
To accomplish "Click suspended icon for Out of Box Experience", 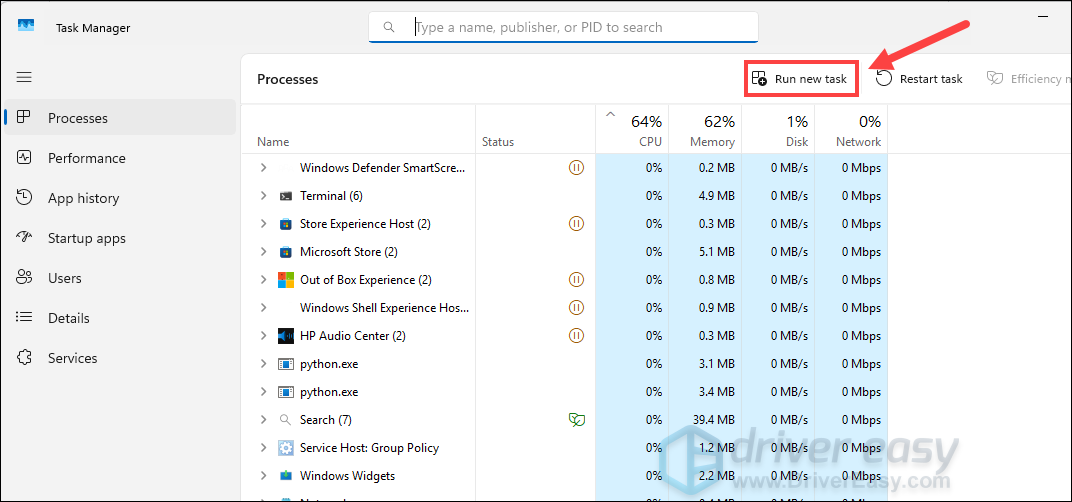I will pos(576,280).
